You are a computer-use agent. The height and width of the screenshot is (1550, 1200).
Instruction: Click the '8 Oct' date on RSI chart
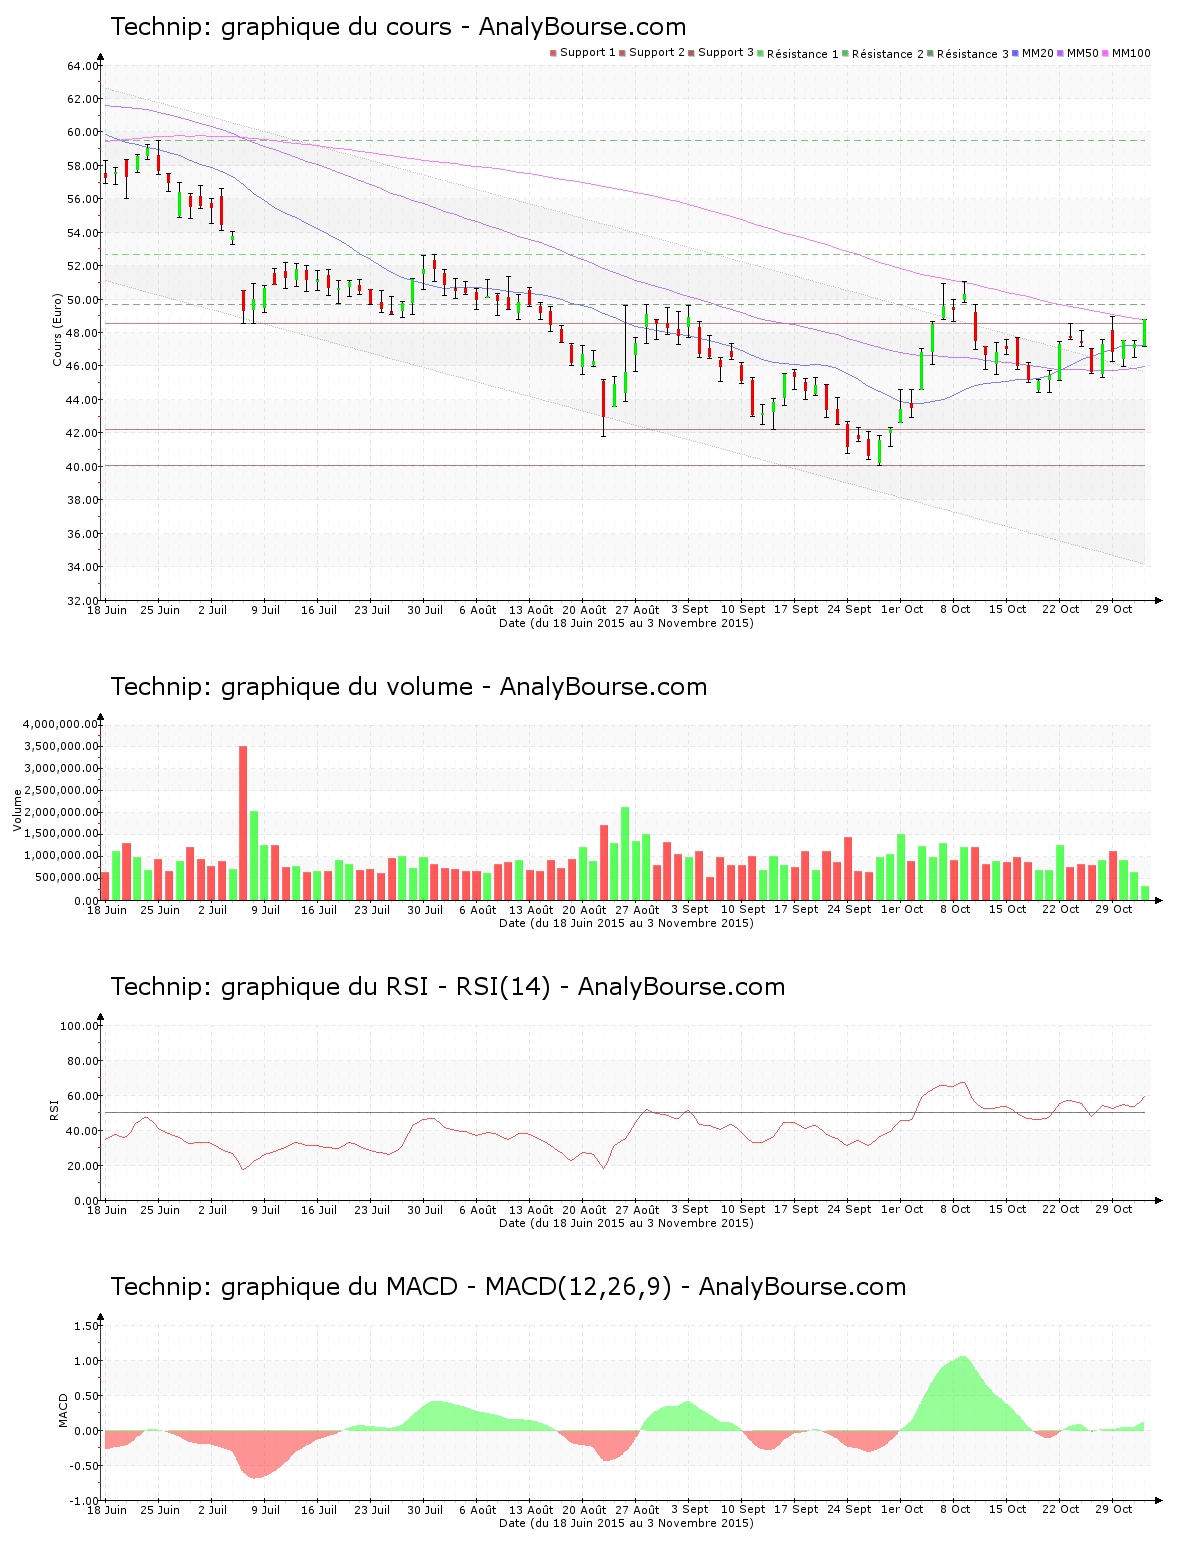(955, 1210)
